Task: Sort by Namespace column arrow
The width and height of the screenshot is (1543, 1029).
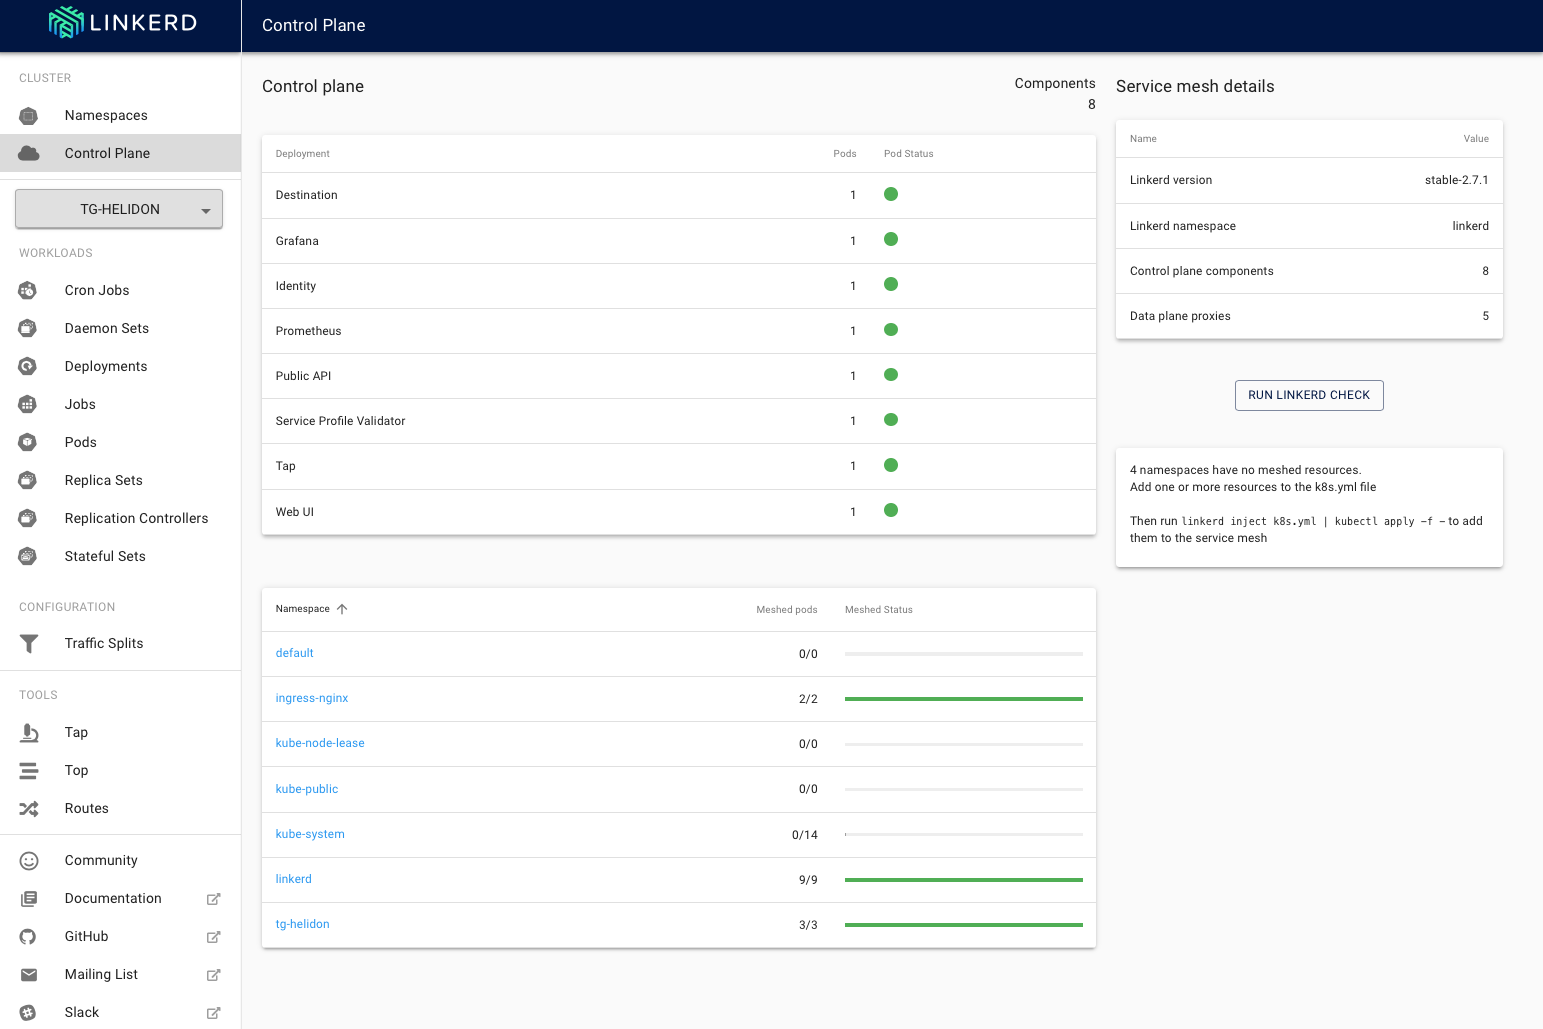Action: coord(342,609)
